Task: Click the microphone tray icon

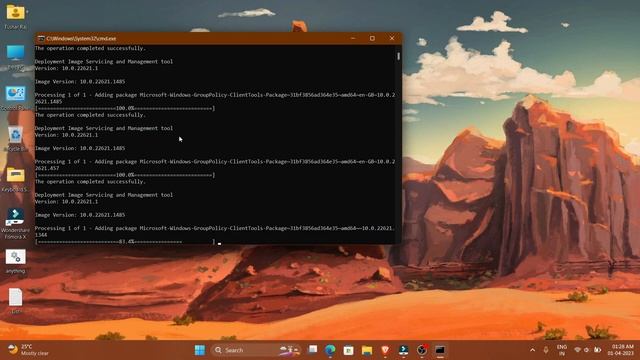Action: pos(546,350)
